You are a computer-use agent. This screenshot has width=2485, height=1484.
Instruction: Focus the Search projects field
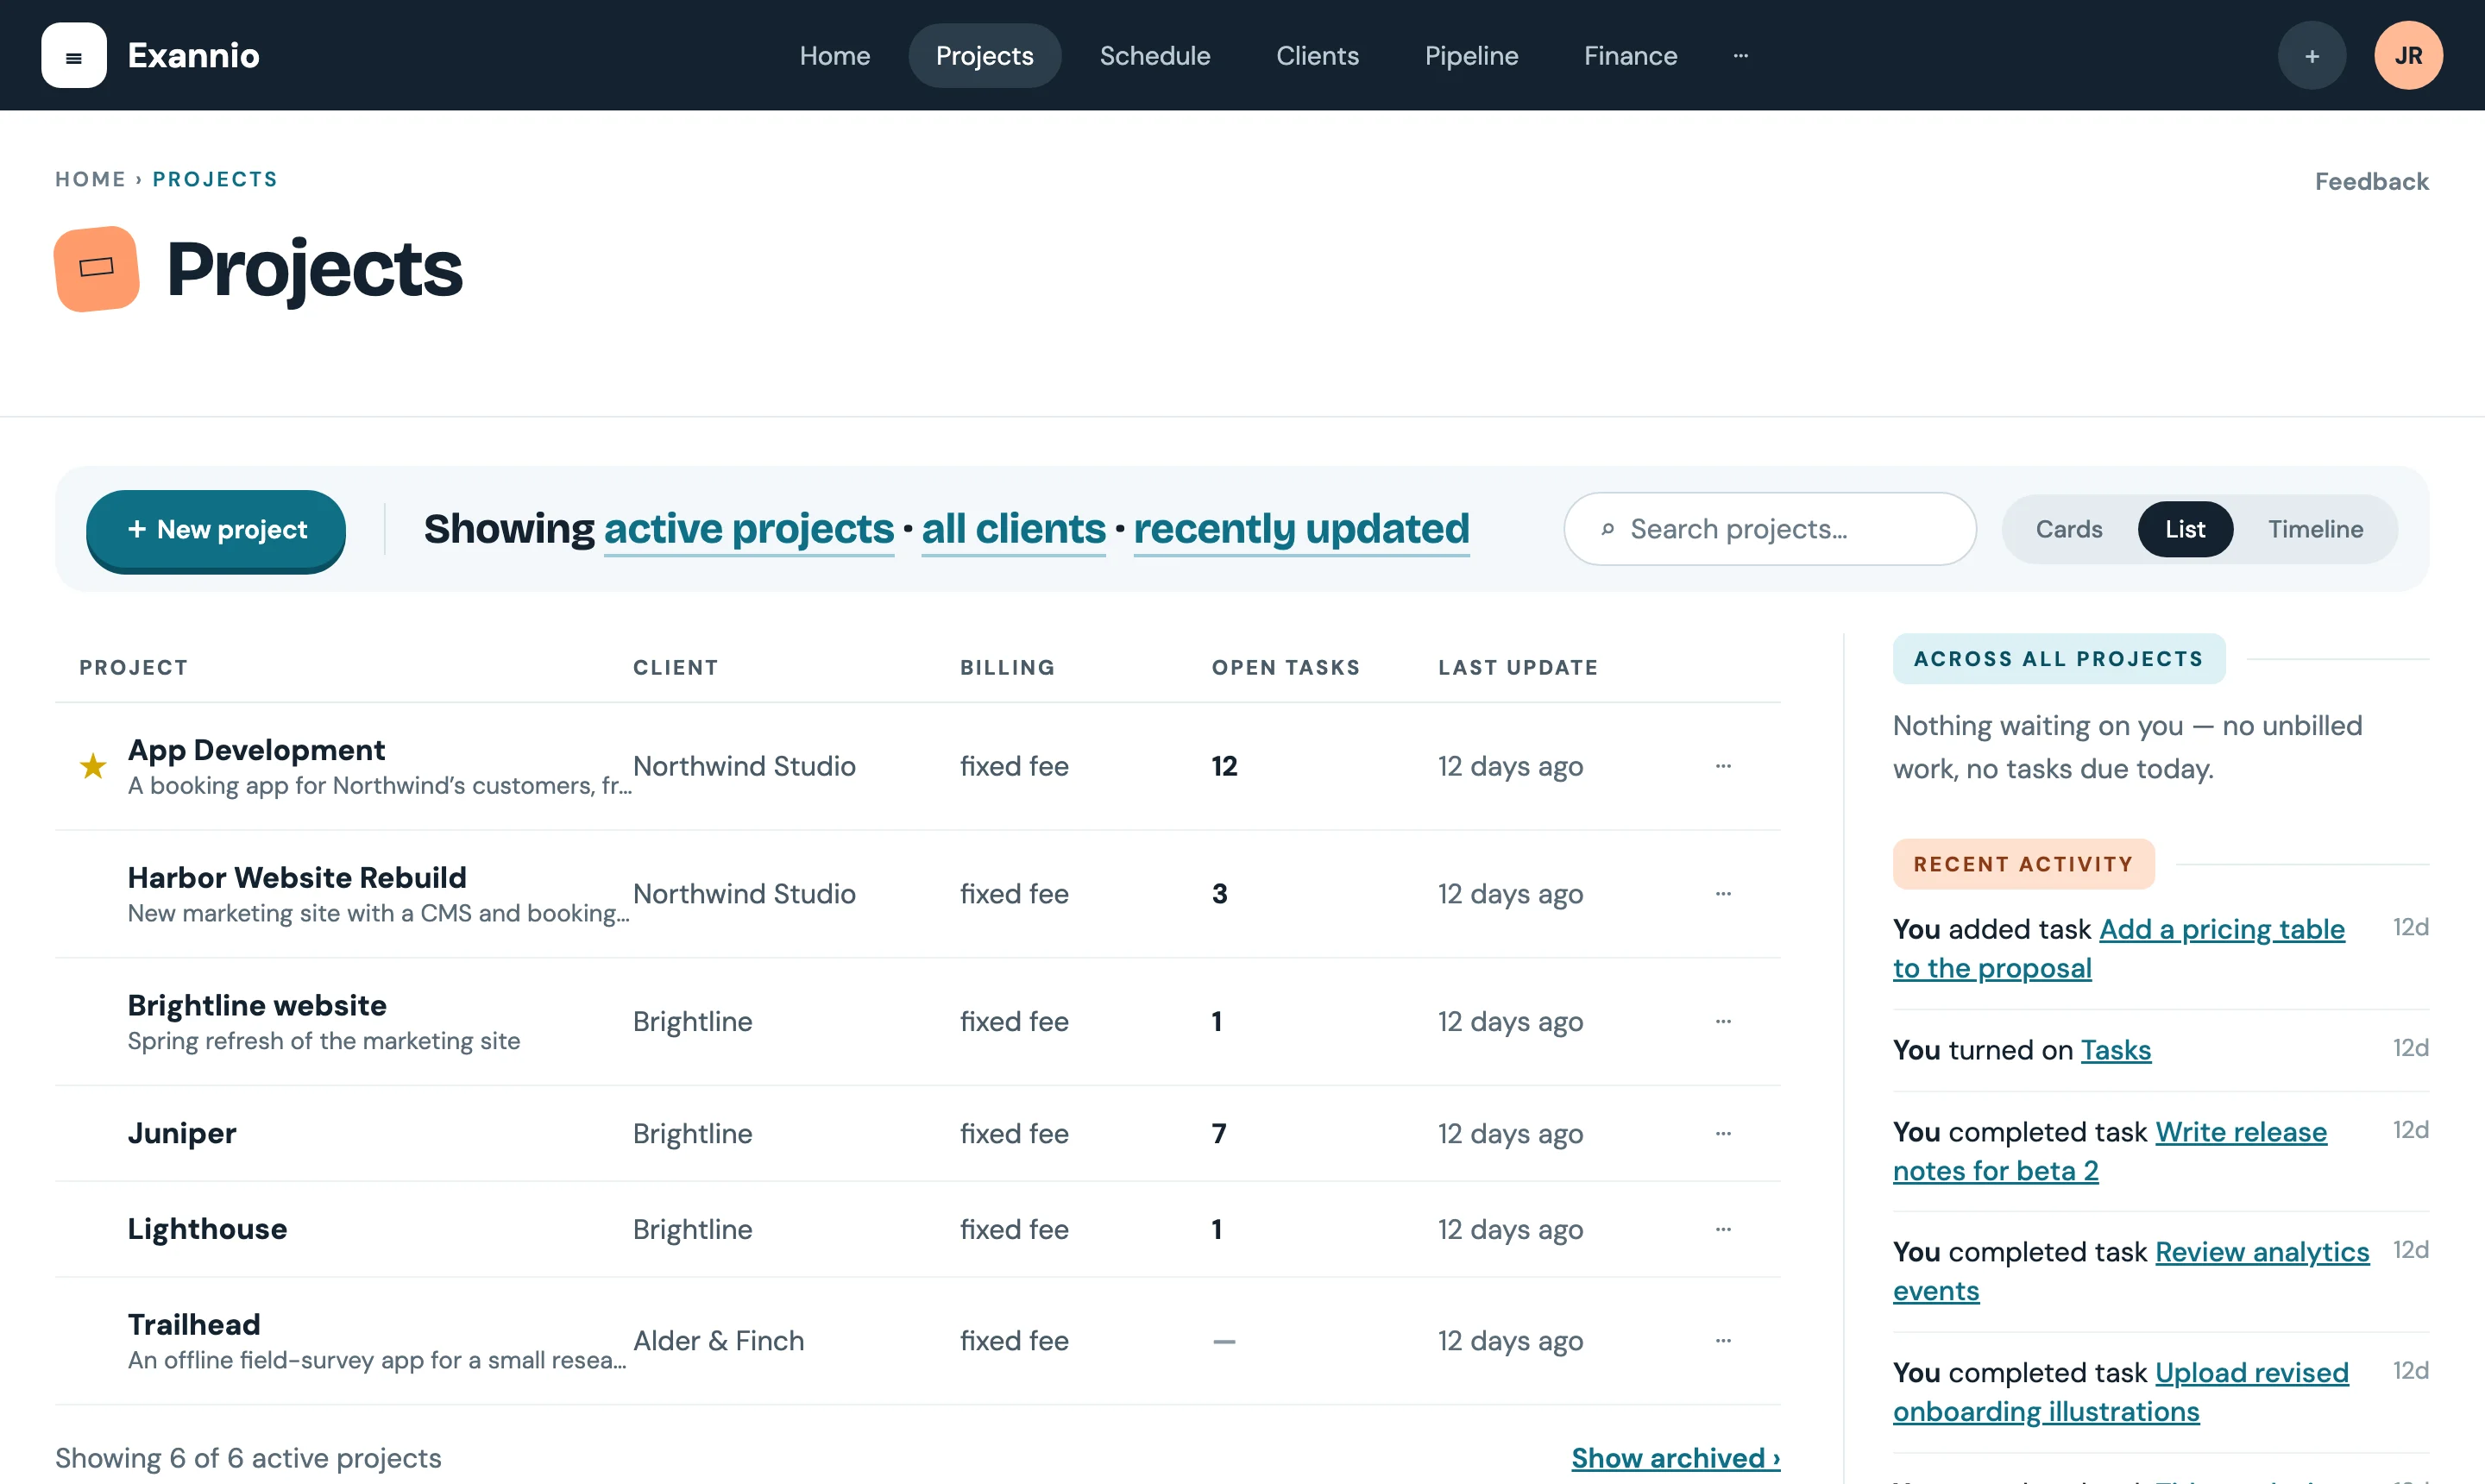(x=1769, y=529)
